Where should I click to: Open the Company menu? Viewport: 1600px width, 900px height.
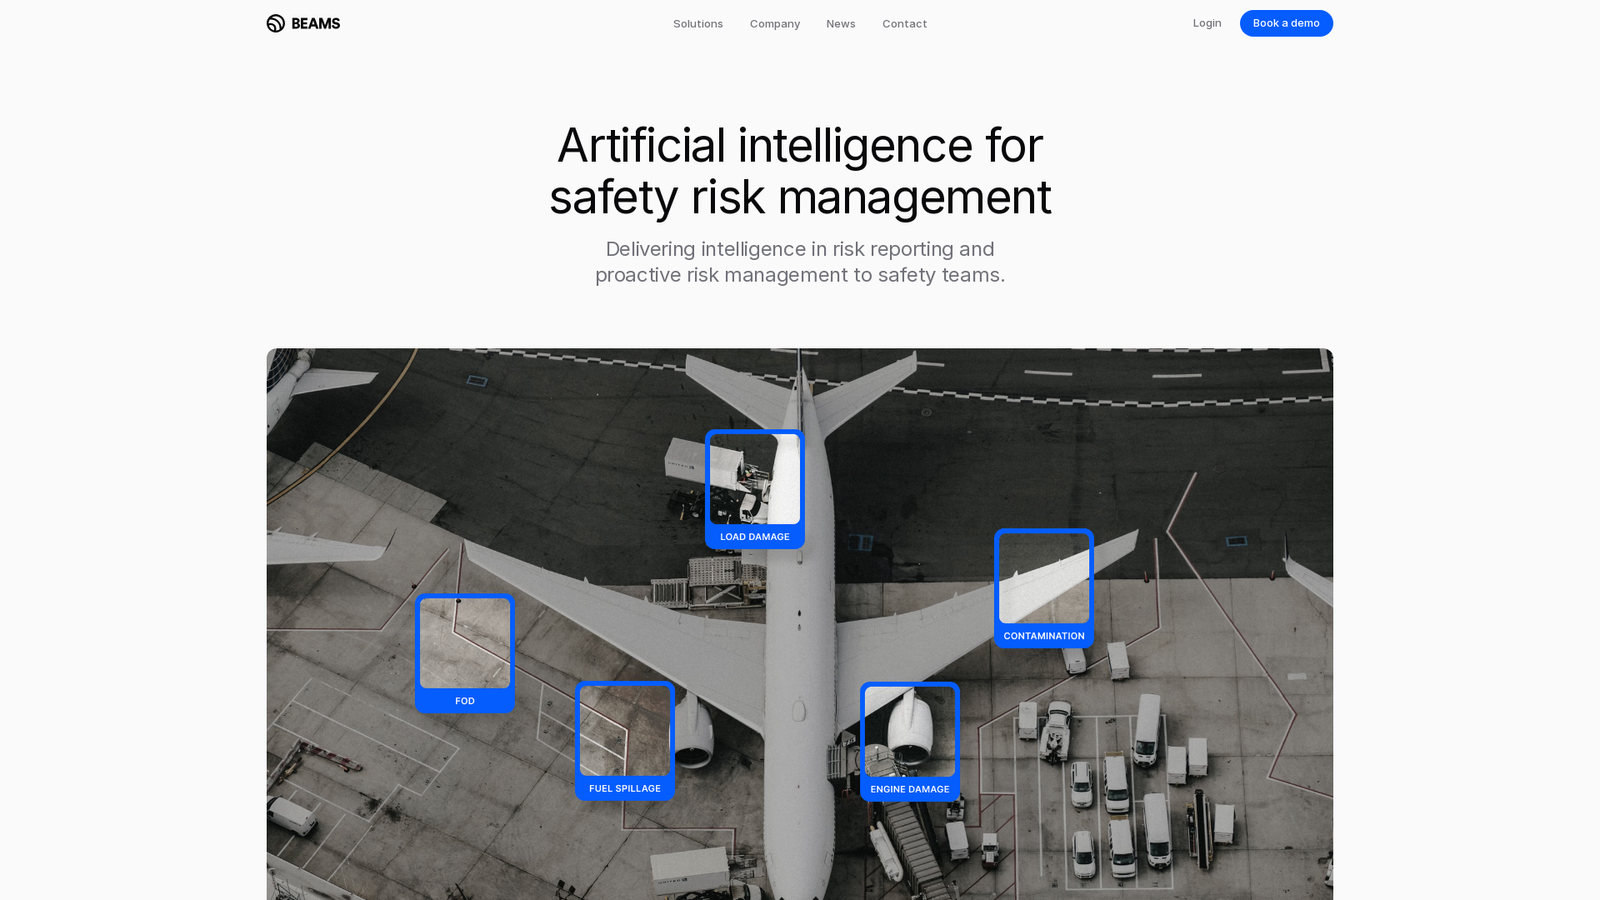pos(775,24)
